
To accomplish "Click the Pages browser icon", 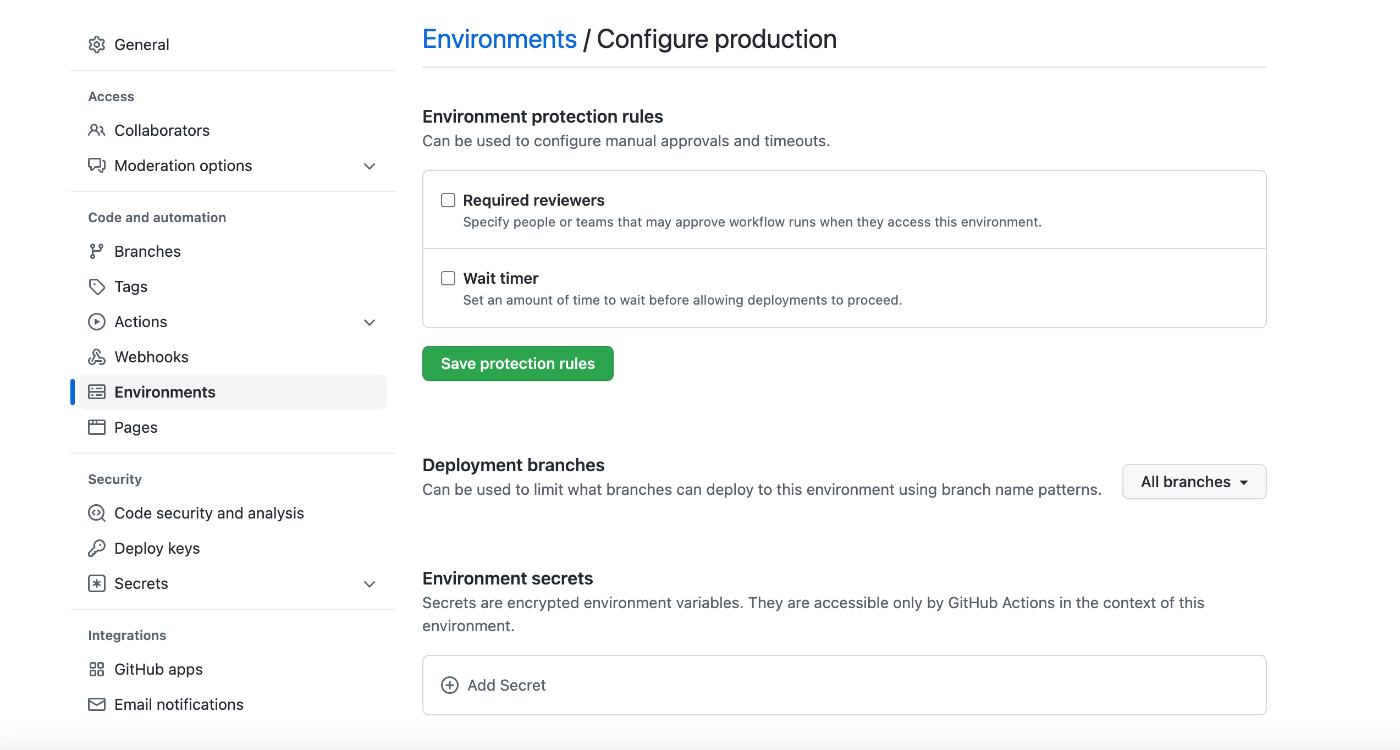I will coord(97,428).
